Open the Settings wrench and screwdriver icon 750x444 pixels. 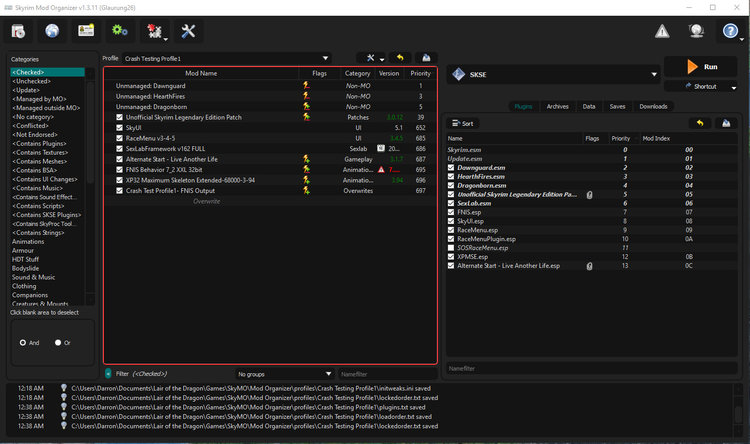[x=188, y=31]
